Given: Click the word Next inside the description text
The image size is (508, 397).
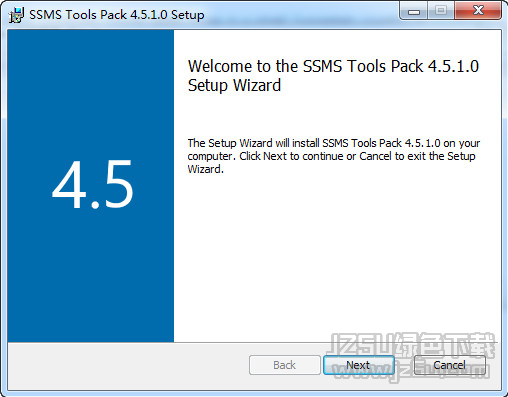Looking at the screenshot, I should pyautogui.click(x=275, y=156).
